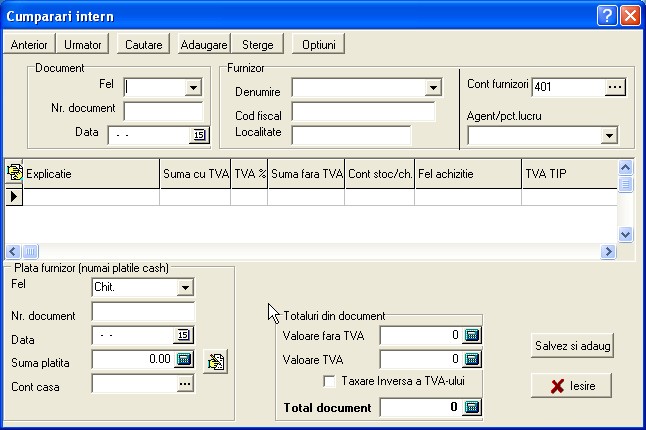Click the grid icon left of Explicatie header
The width and height of the screenshot is (646, 430).
[14, 173]
